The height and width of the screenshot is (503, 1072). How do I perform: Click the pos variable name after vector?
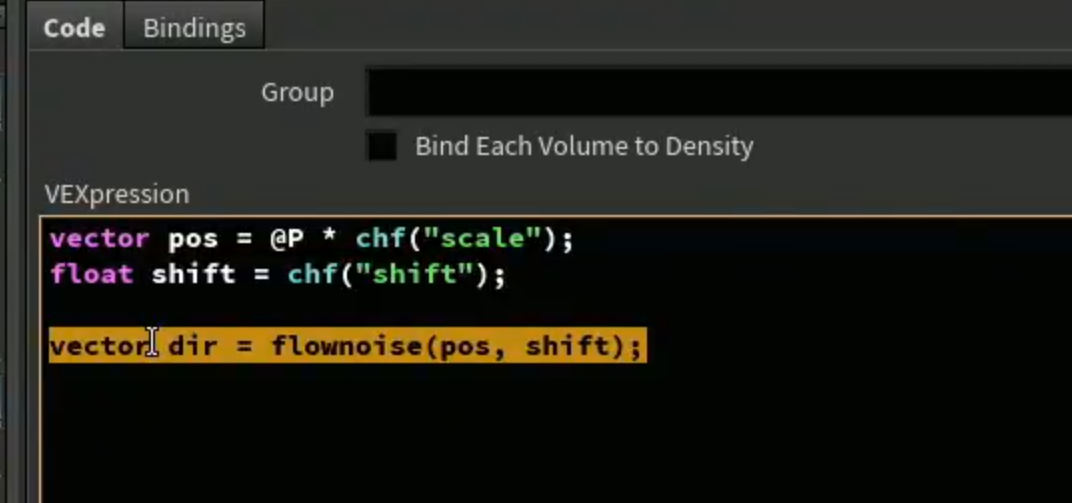193,239
